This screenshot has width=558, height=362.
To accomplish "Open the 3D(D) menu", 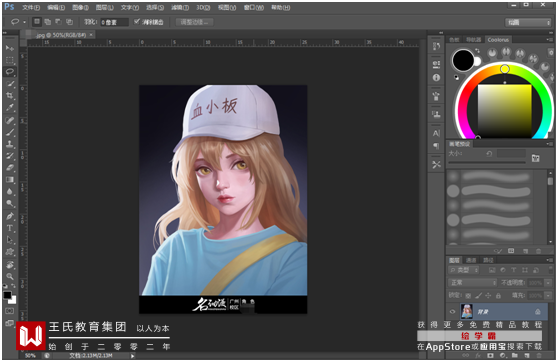I will tap(203, 7).
